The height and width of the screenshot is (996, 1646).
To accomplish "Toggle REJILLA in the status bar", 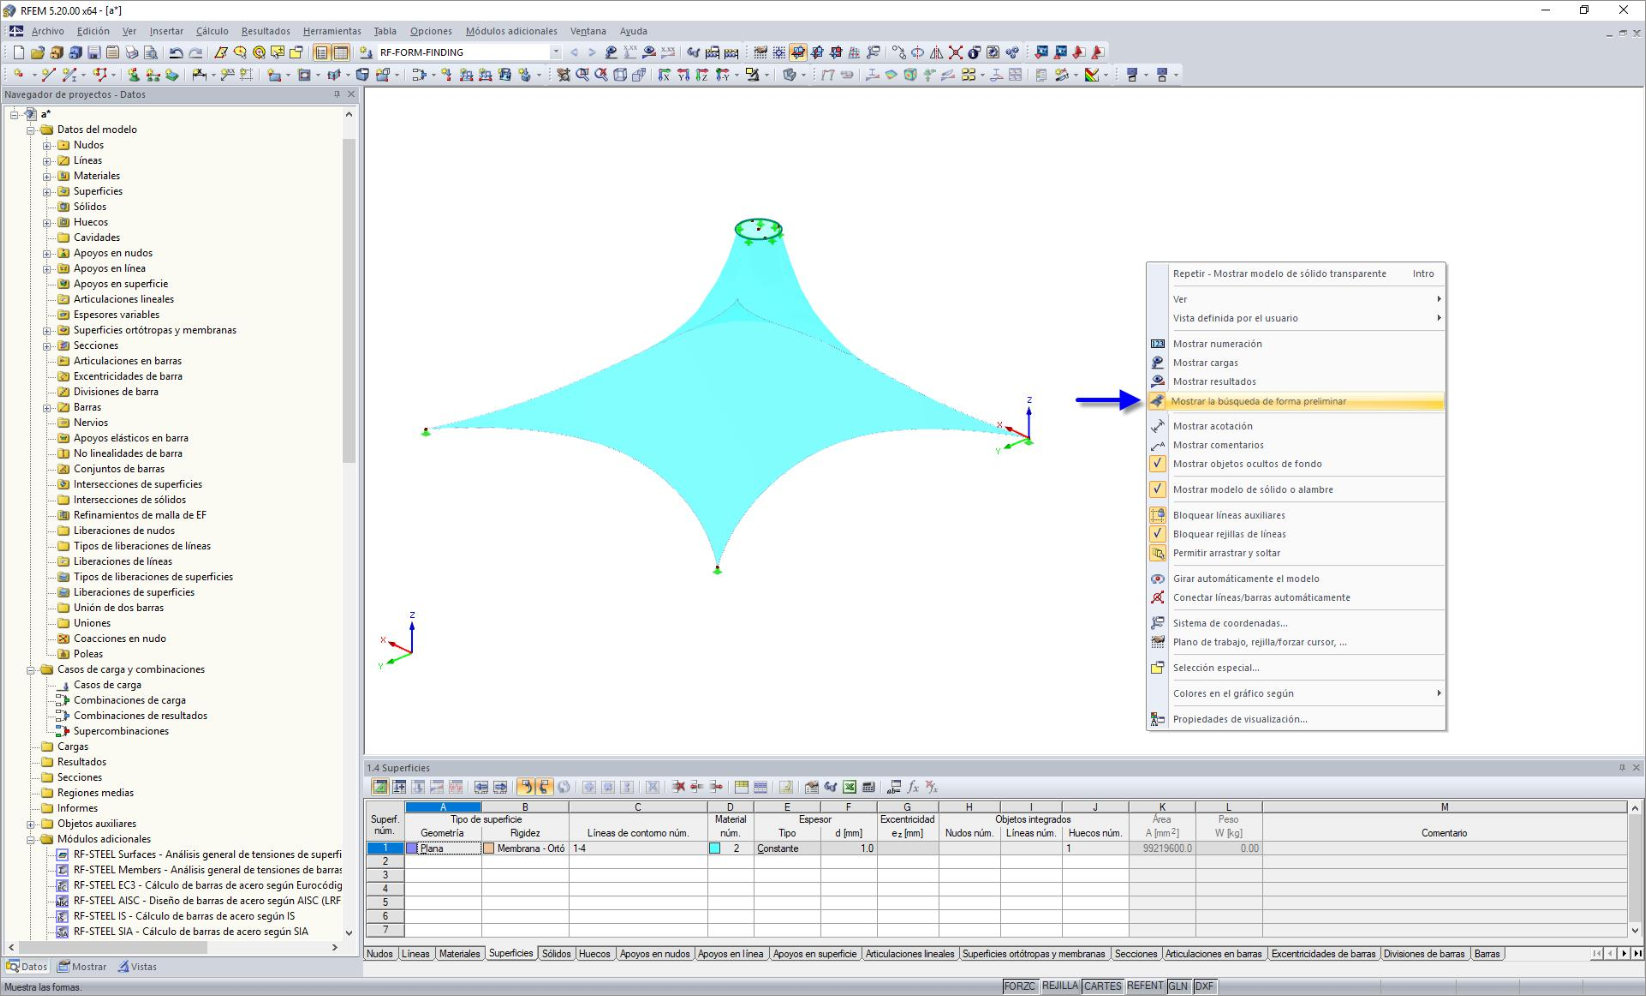I will tap(1060, 986).
